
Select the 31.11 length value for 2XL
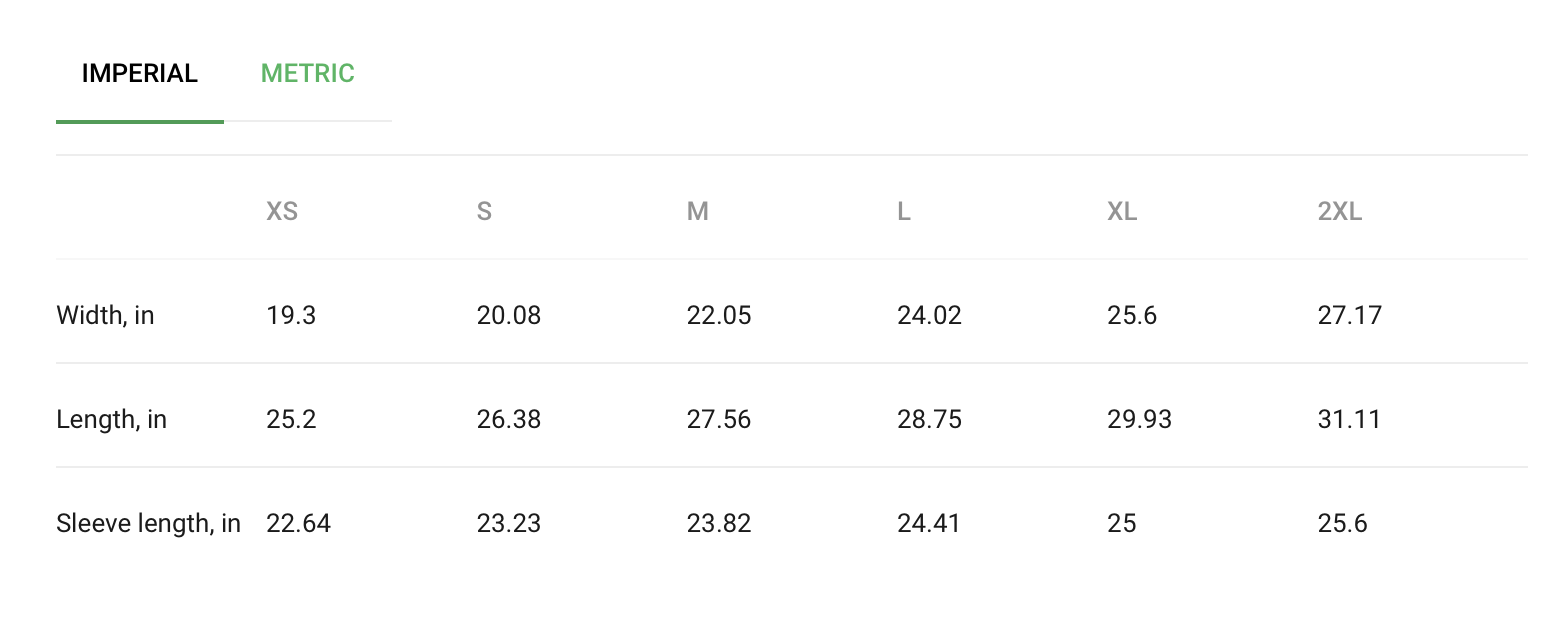click(x=1349, y=420)
